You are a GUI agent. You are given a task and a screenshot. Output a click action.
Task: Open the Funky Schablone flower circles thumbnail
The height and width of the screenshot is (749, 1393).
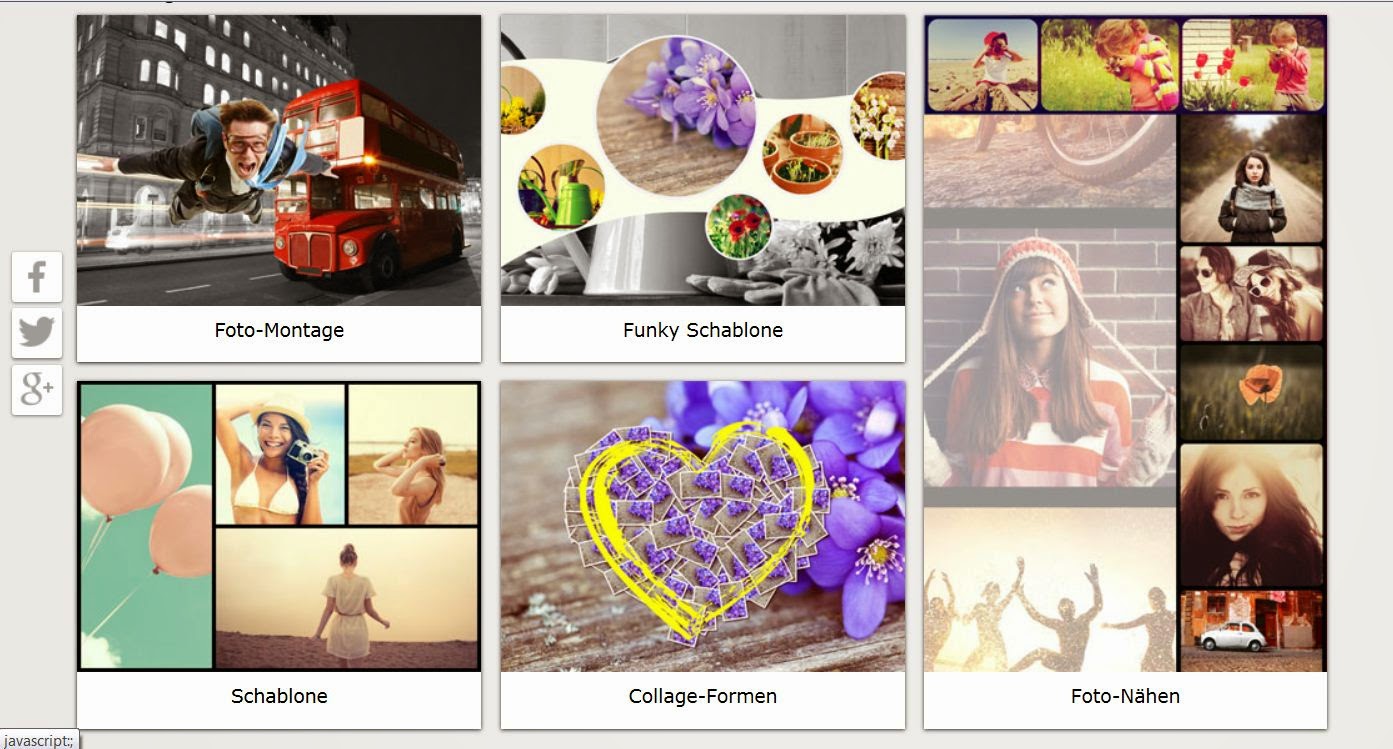coord(703,160)
